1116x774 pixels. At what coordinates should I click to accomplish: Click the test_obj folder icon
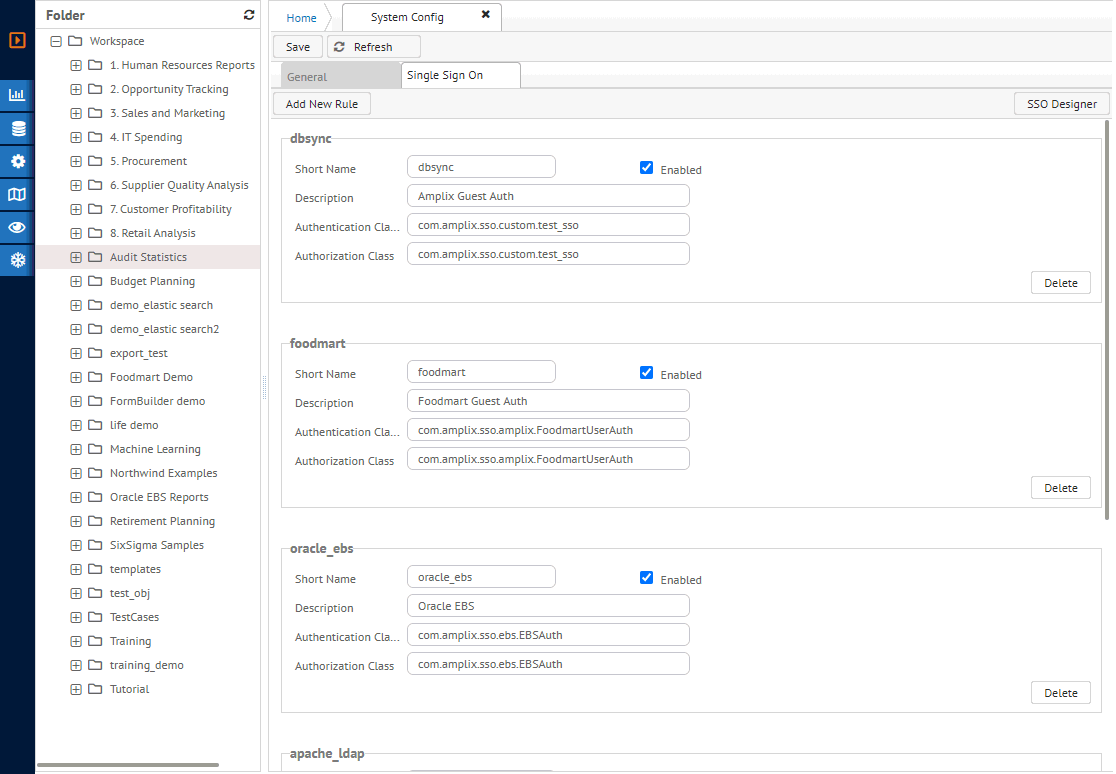tap(95, 593)
